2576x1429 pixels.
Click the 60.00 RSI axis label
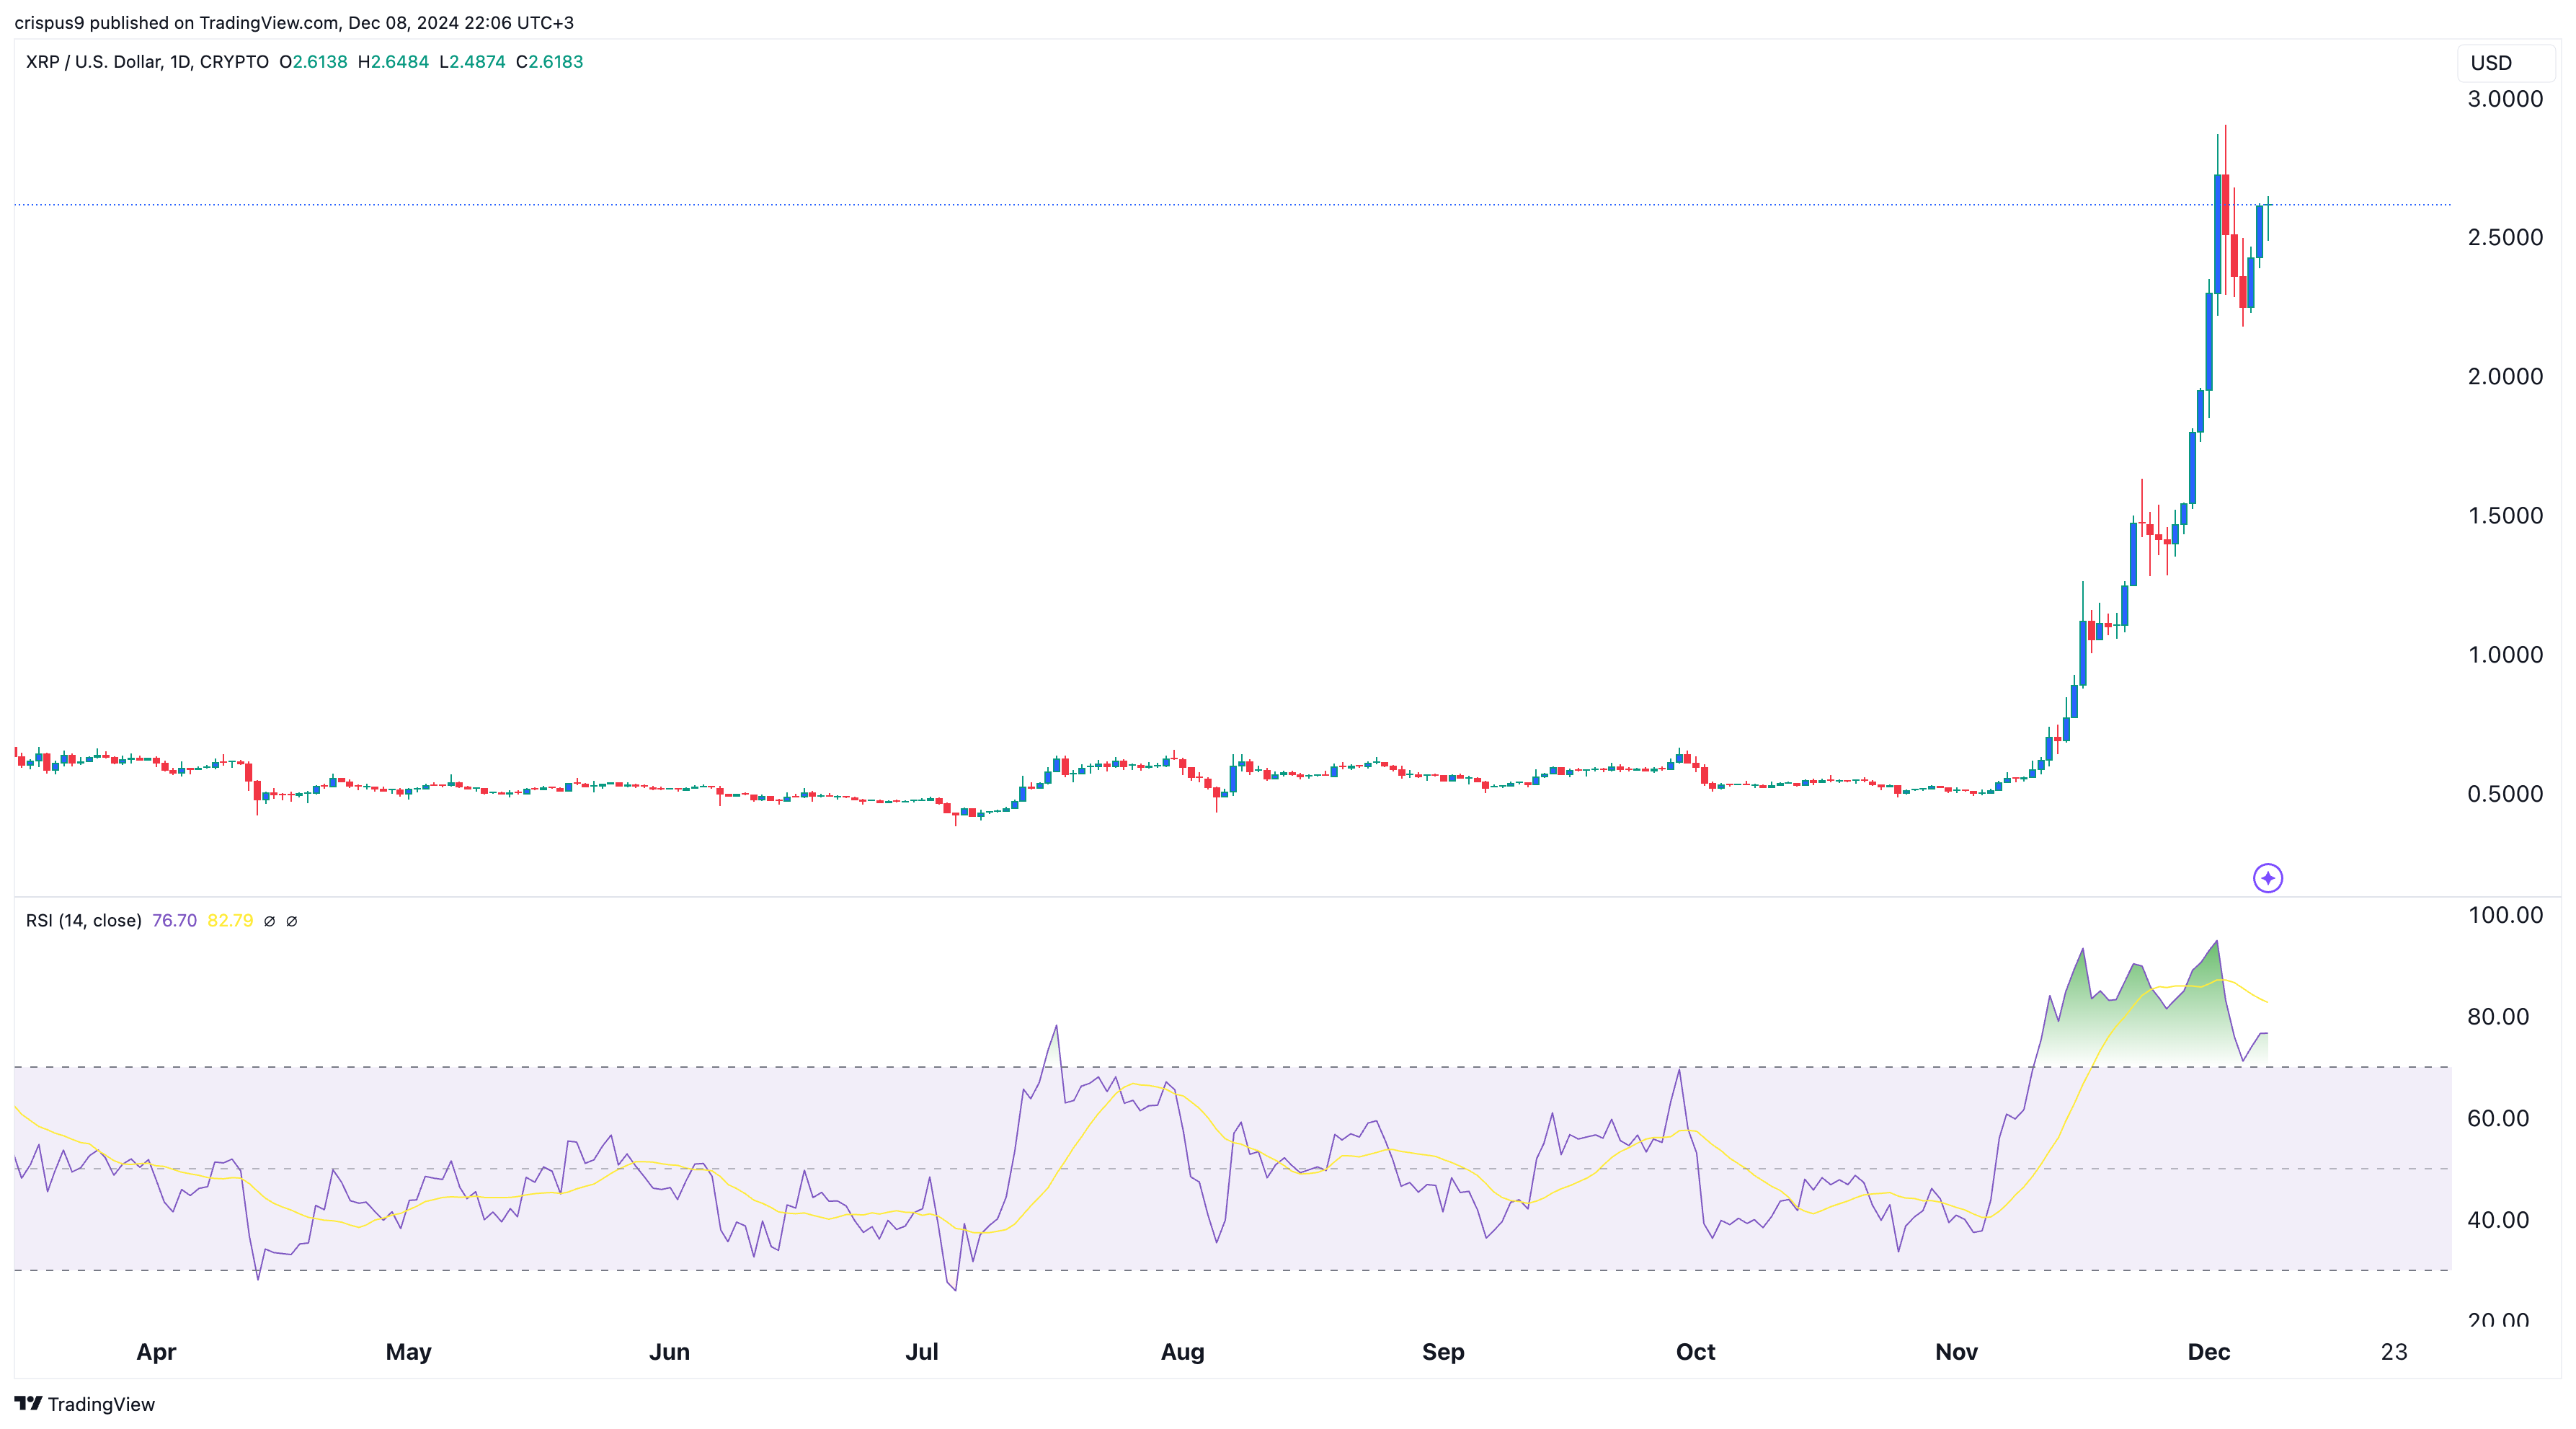[x=2498, y=1119]
